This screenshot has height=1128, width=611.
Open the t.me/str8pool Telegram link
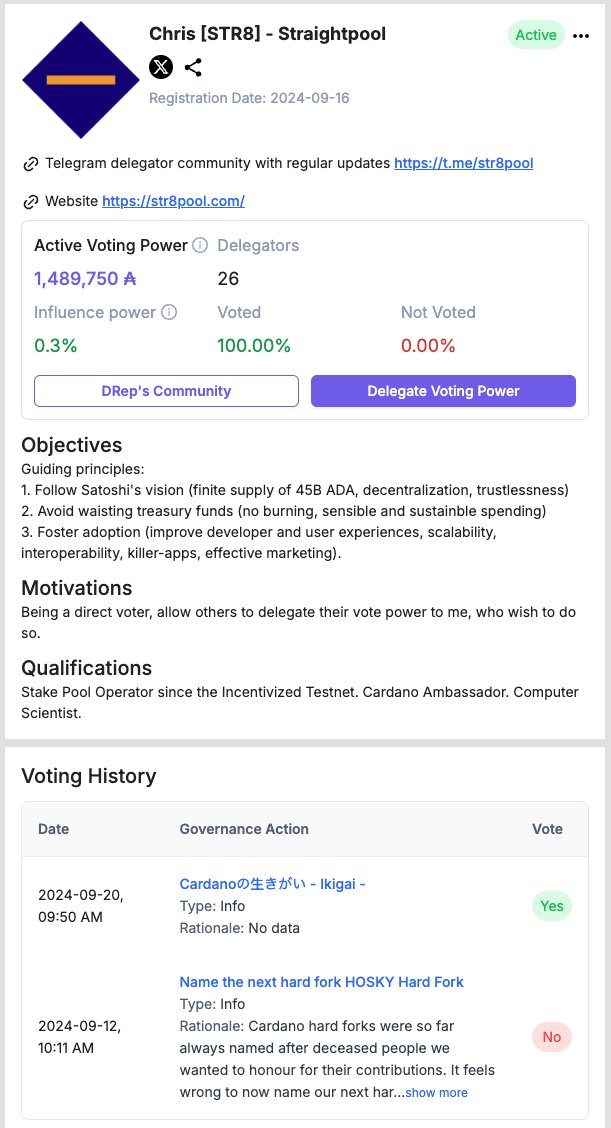(463, 163)
